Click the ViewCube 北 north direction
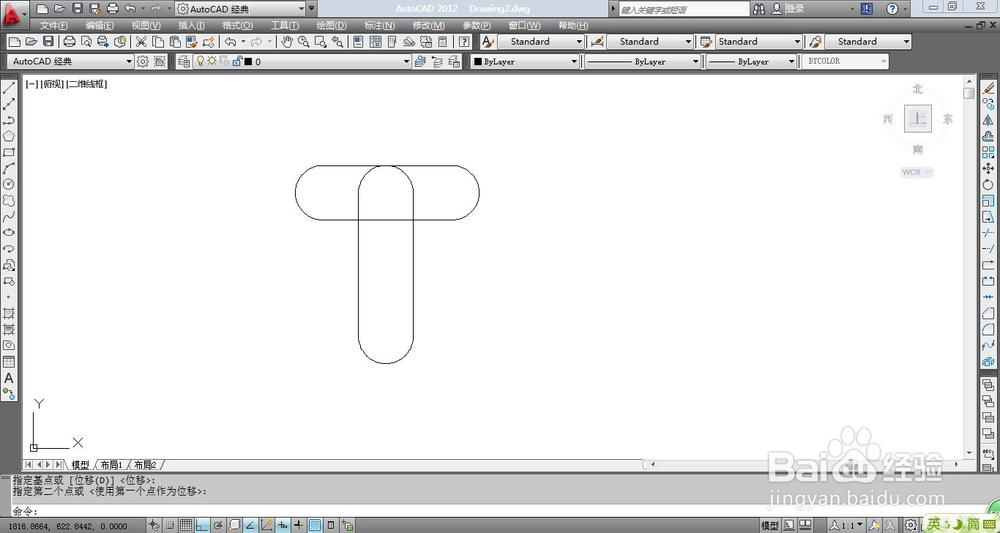The width and height of the screenshot is (1000, 533). 918,89
